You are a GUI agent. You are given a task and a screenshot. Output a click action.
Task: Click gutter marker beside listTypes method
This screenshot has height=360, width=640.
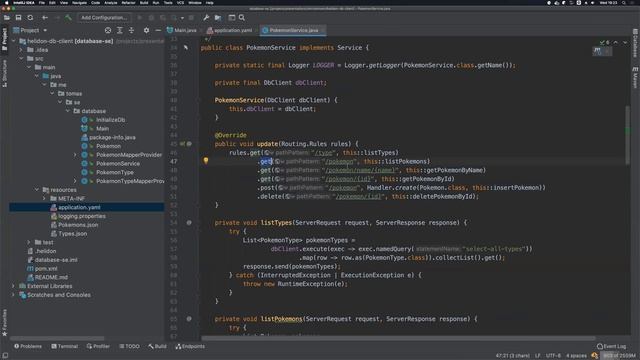189,222
